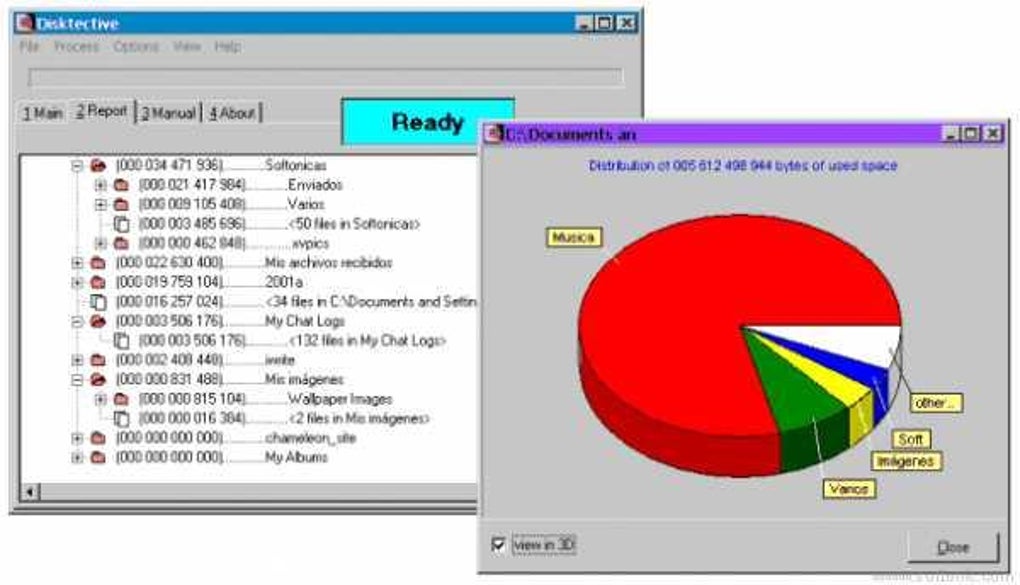Click the chameleon_site folder icon
Image resolution: width=1020 pixels, height=585 pixels.
coord(98,438)
